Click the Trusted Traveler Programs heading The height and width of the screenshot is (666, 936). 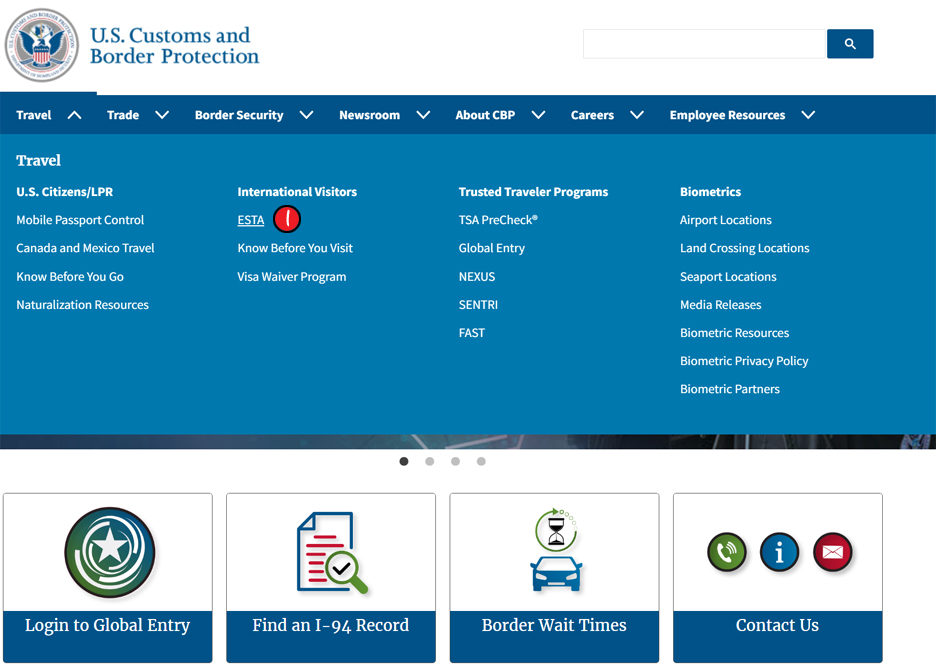click(533, 192)
